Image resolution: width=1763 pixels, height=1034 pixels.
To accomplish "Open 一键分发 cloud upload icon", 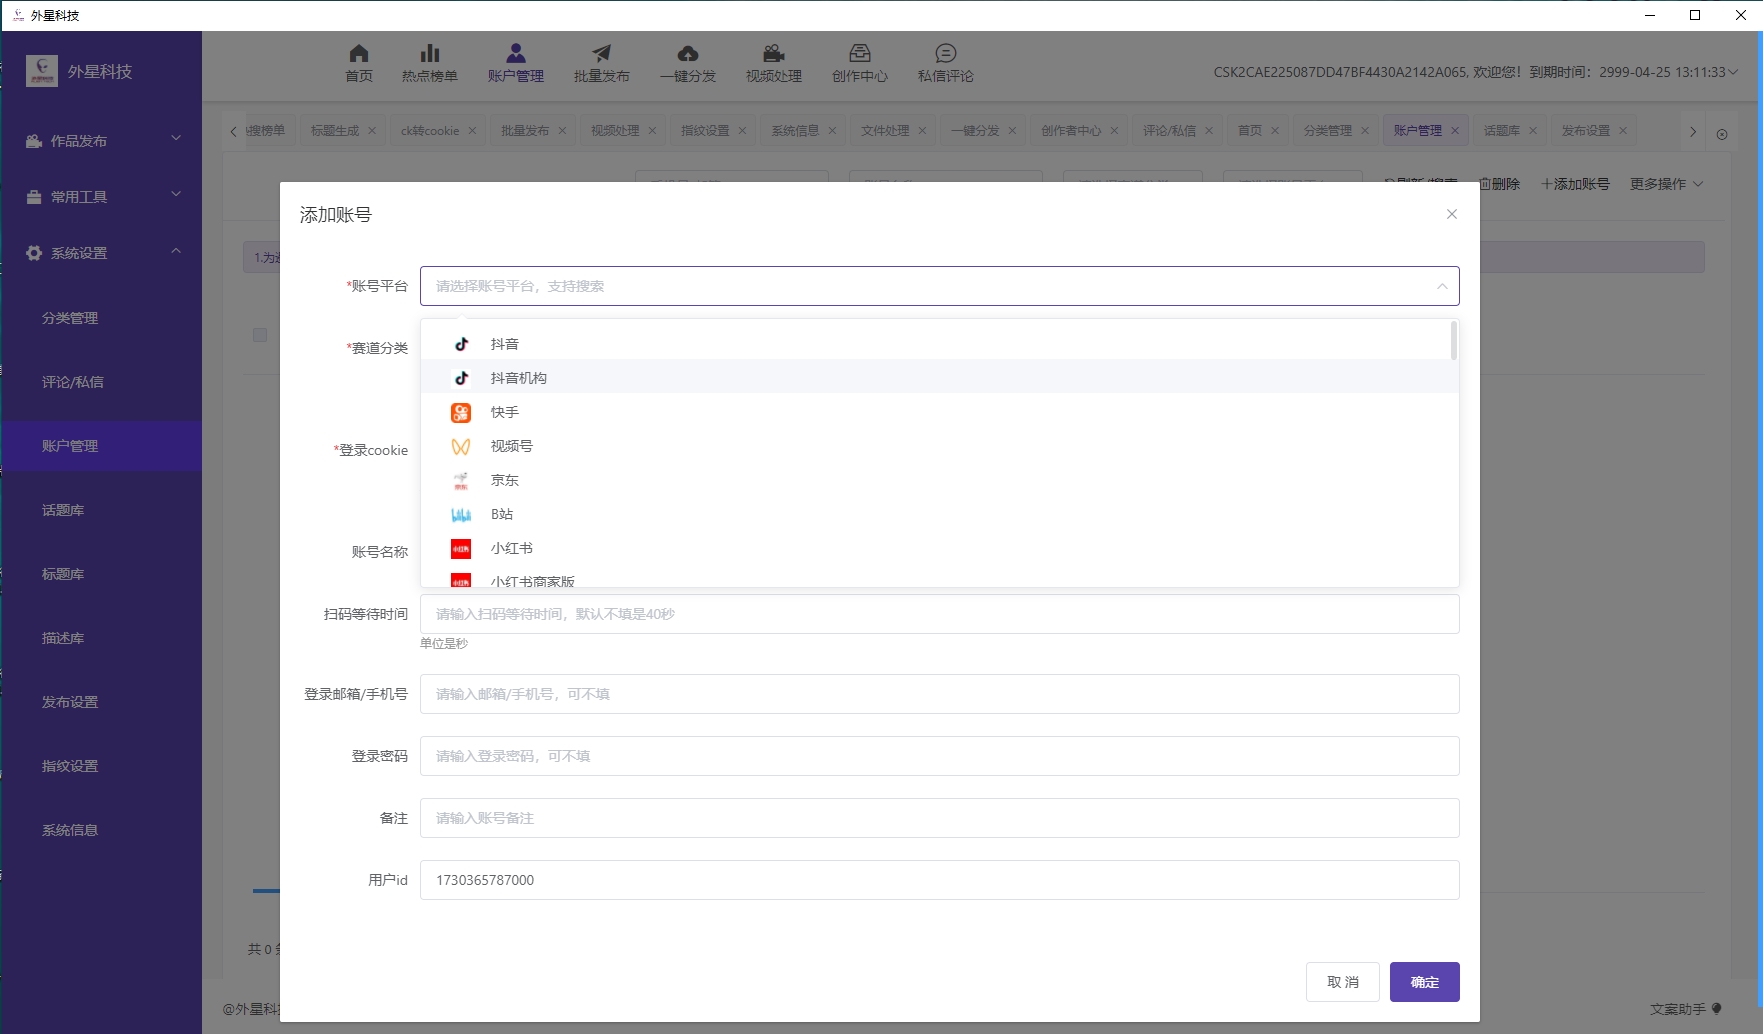I will pyautogui.click(x=688, y=54).
